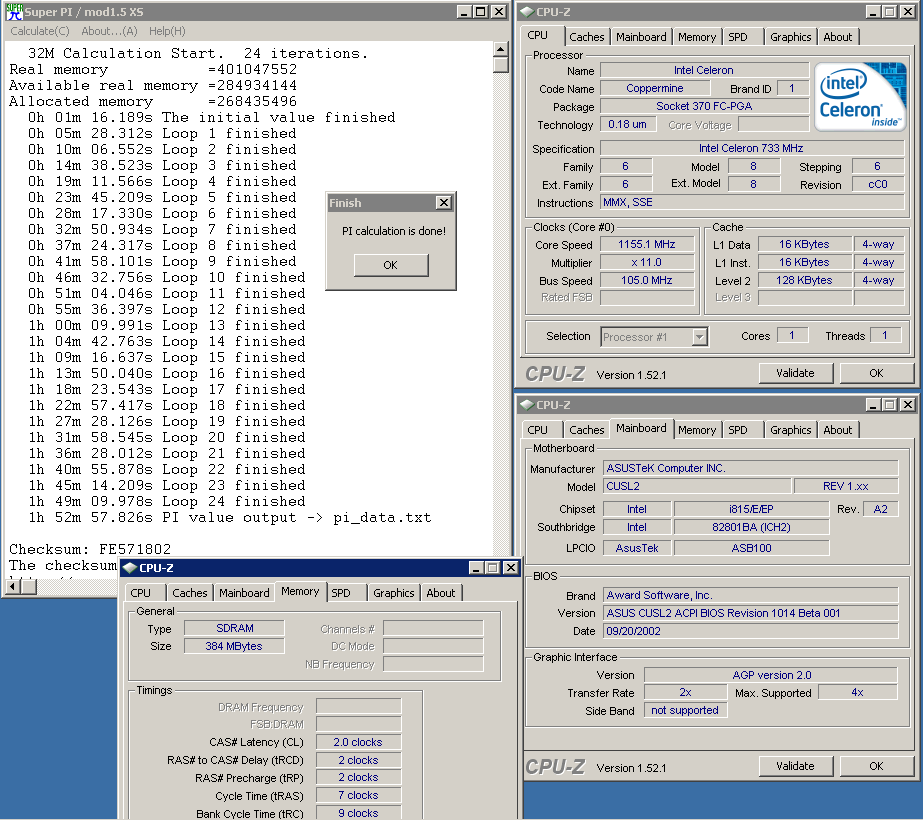Open SPD tab in the Memory timings window
The width and height of the screenshot is (923, 821).
coord(342,593)
